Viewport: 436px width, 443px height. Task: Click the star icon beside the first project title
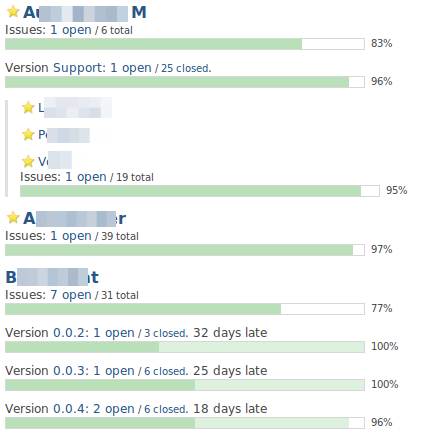click(x=13, y=12)
